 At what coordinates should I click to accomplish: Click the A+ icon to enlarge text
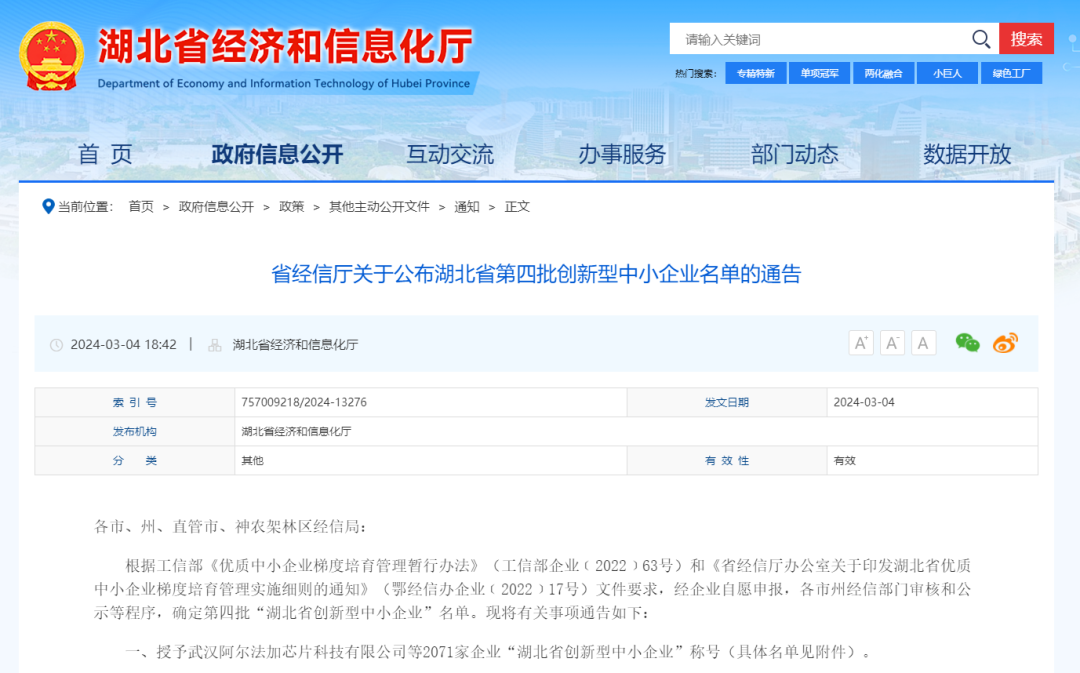pyautogui.click(x=861, y=342)
